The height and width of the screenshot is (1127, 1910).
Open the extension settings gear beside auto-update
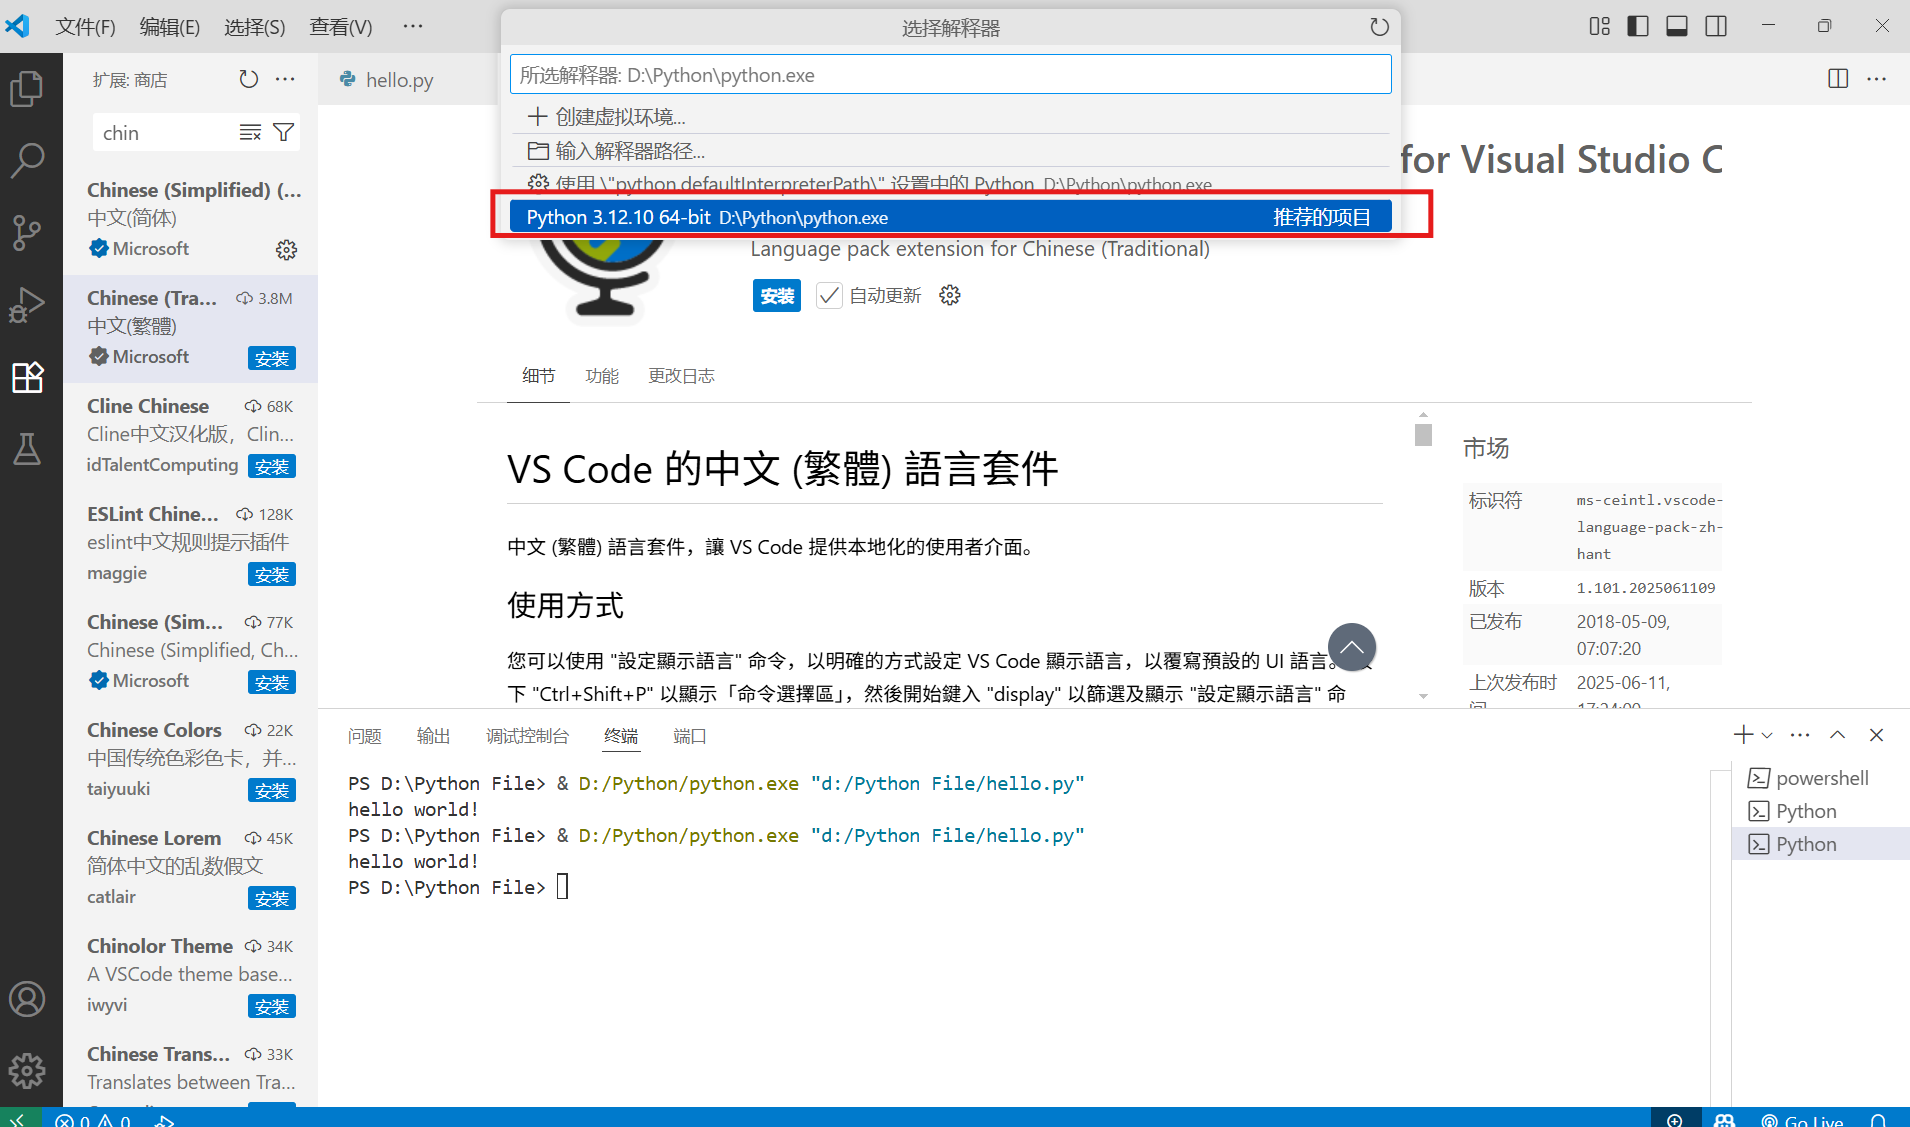(x=950, y=295)
